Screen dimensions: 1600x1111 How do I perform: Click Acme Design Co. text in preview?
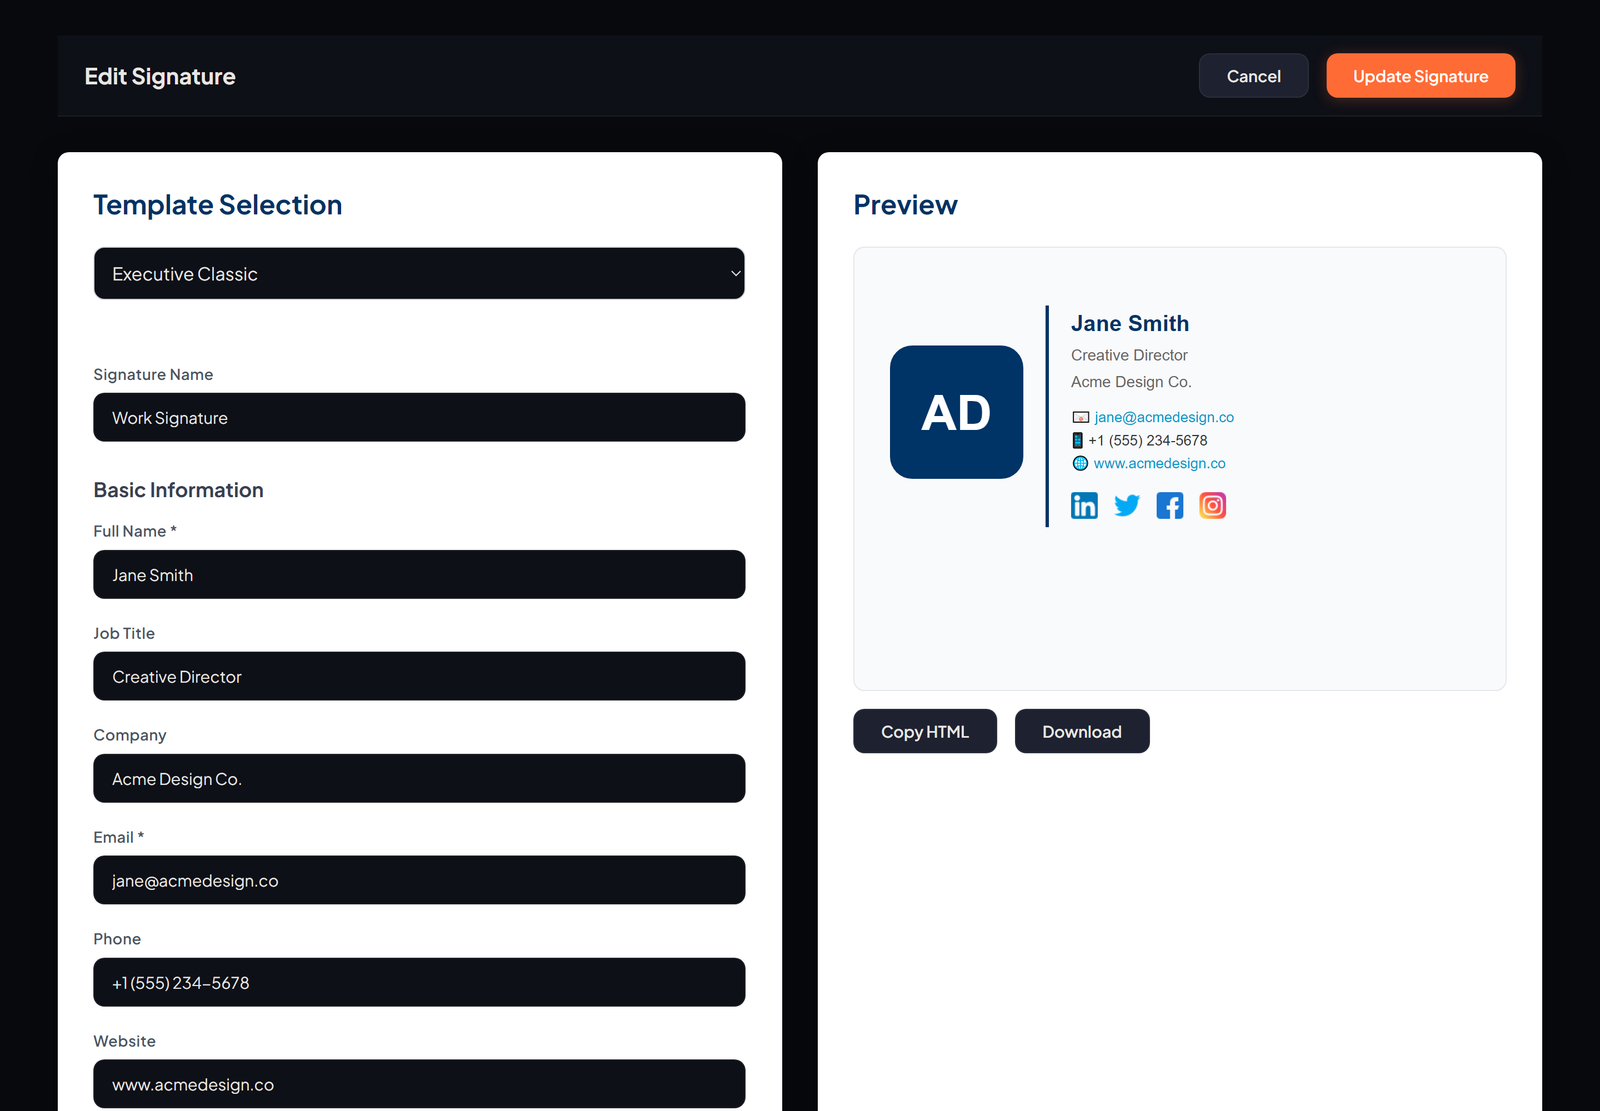(x=1131, y=382)
